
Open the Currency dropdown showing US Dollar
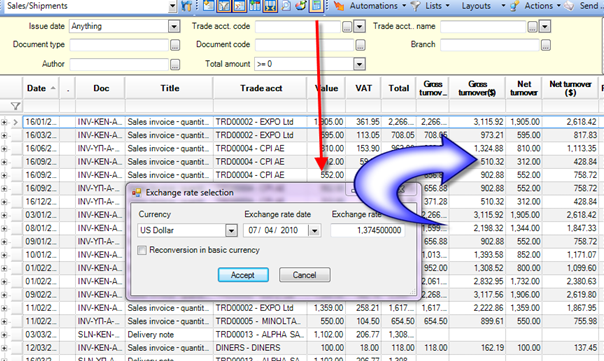[231, 230]
